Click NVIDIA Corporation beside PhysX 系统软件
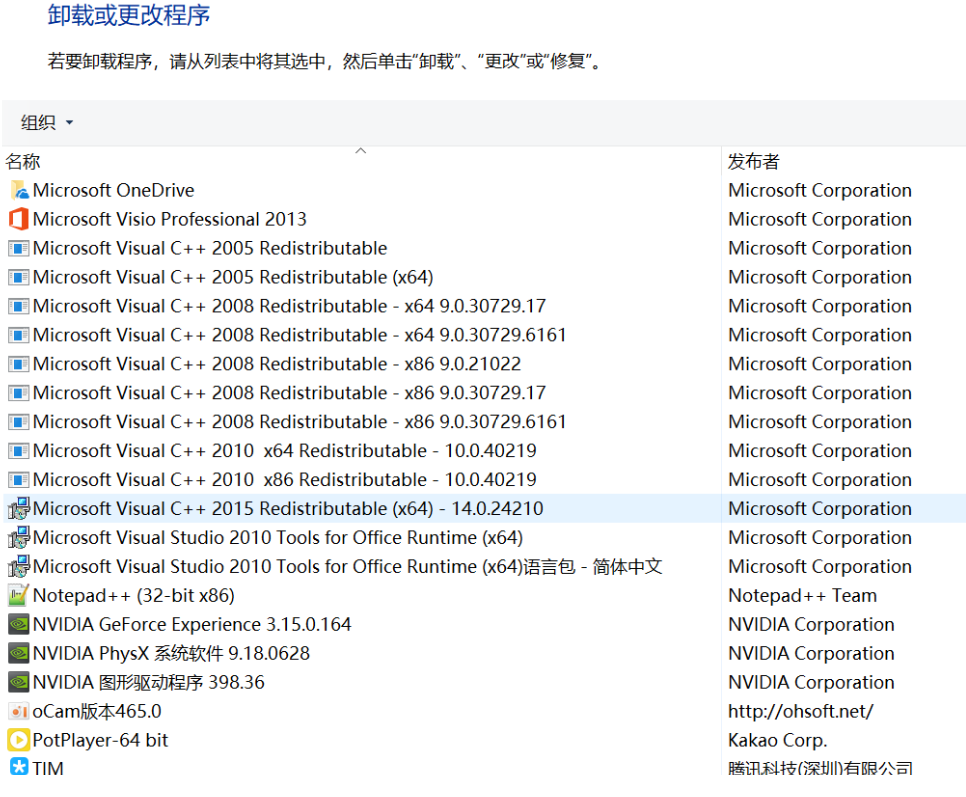 tap(811, 653)
